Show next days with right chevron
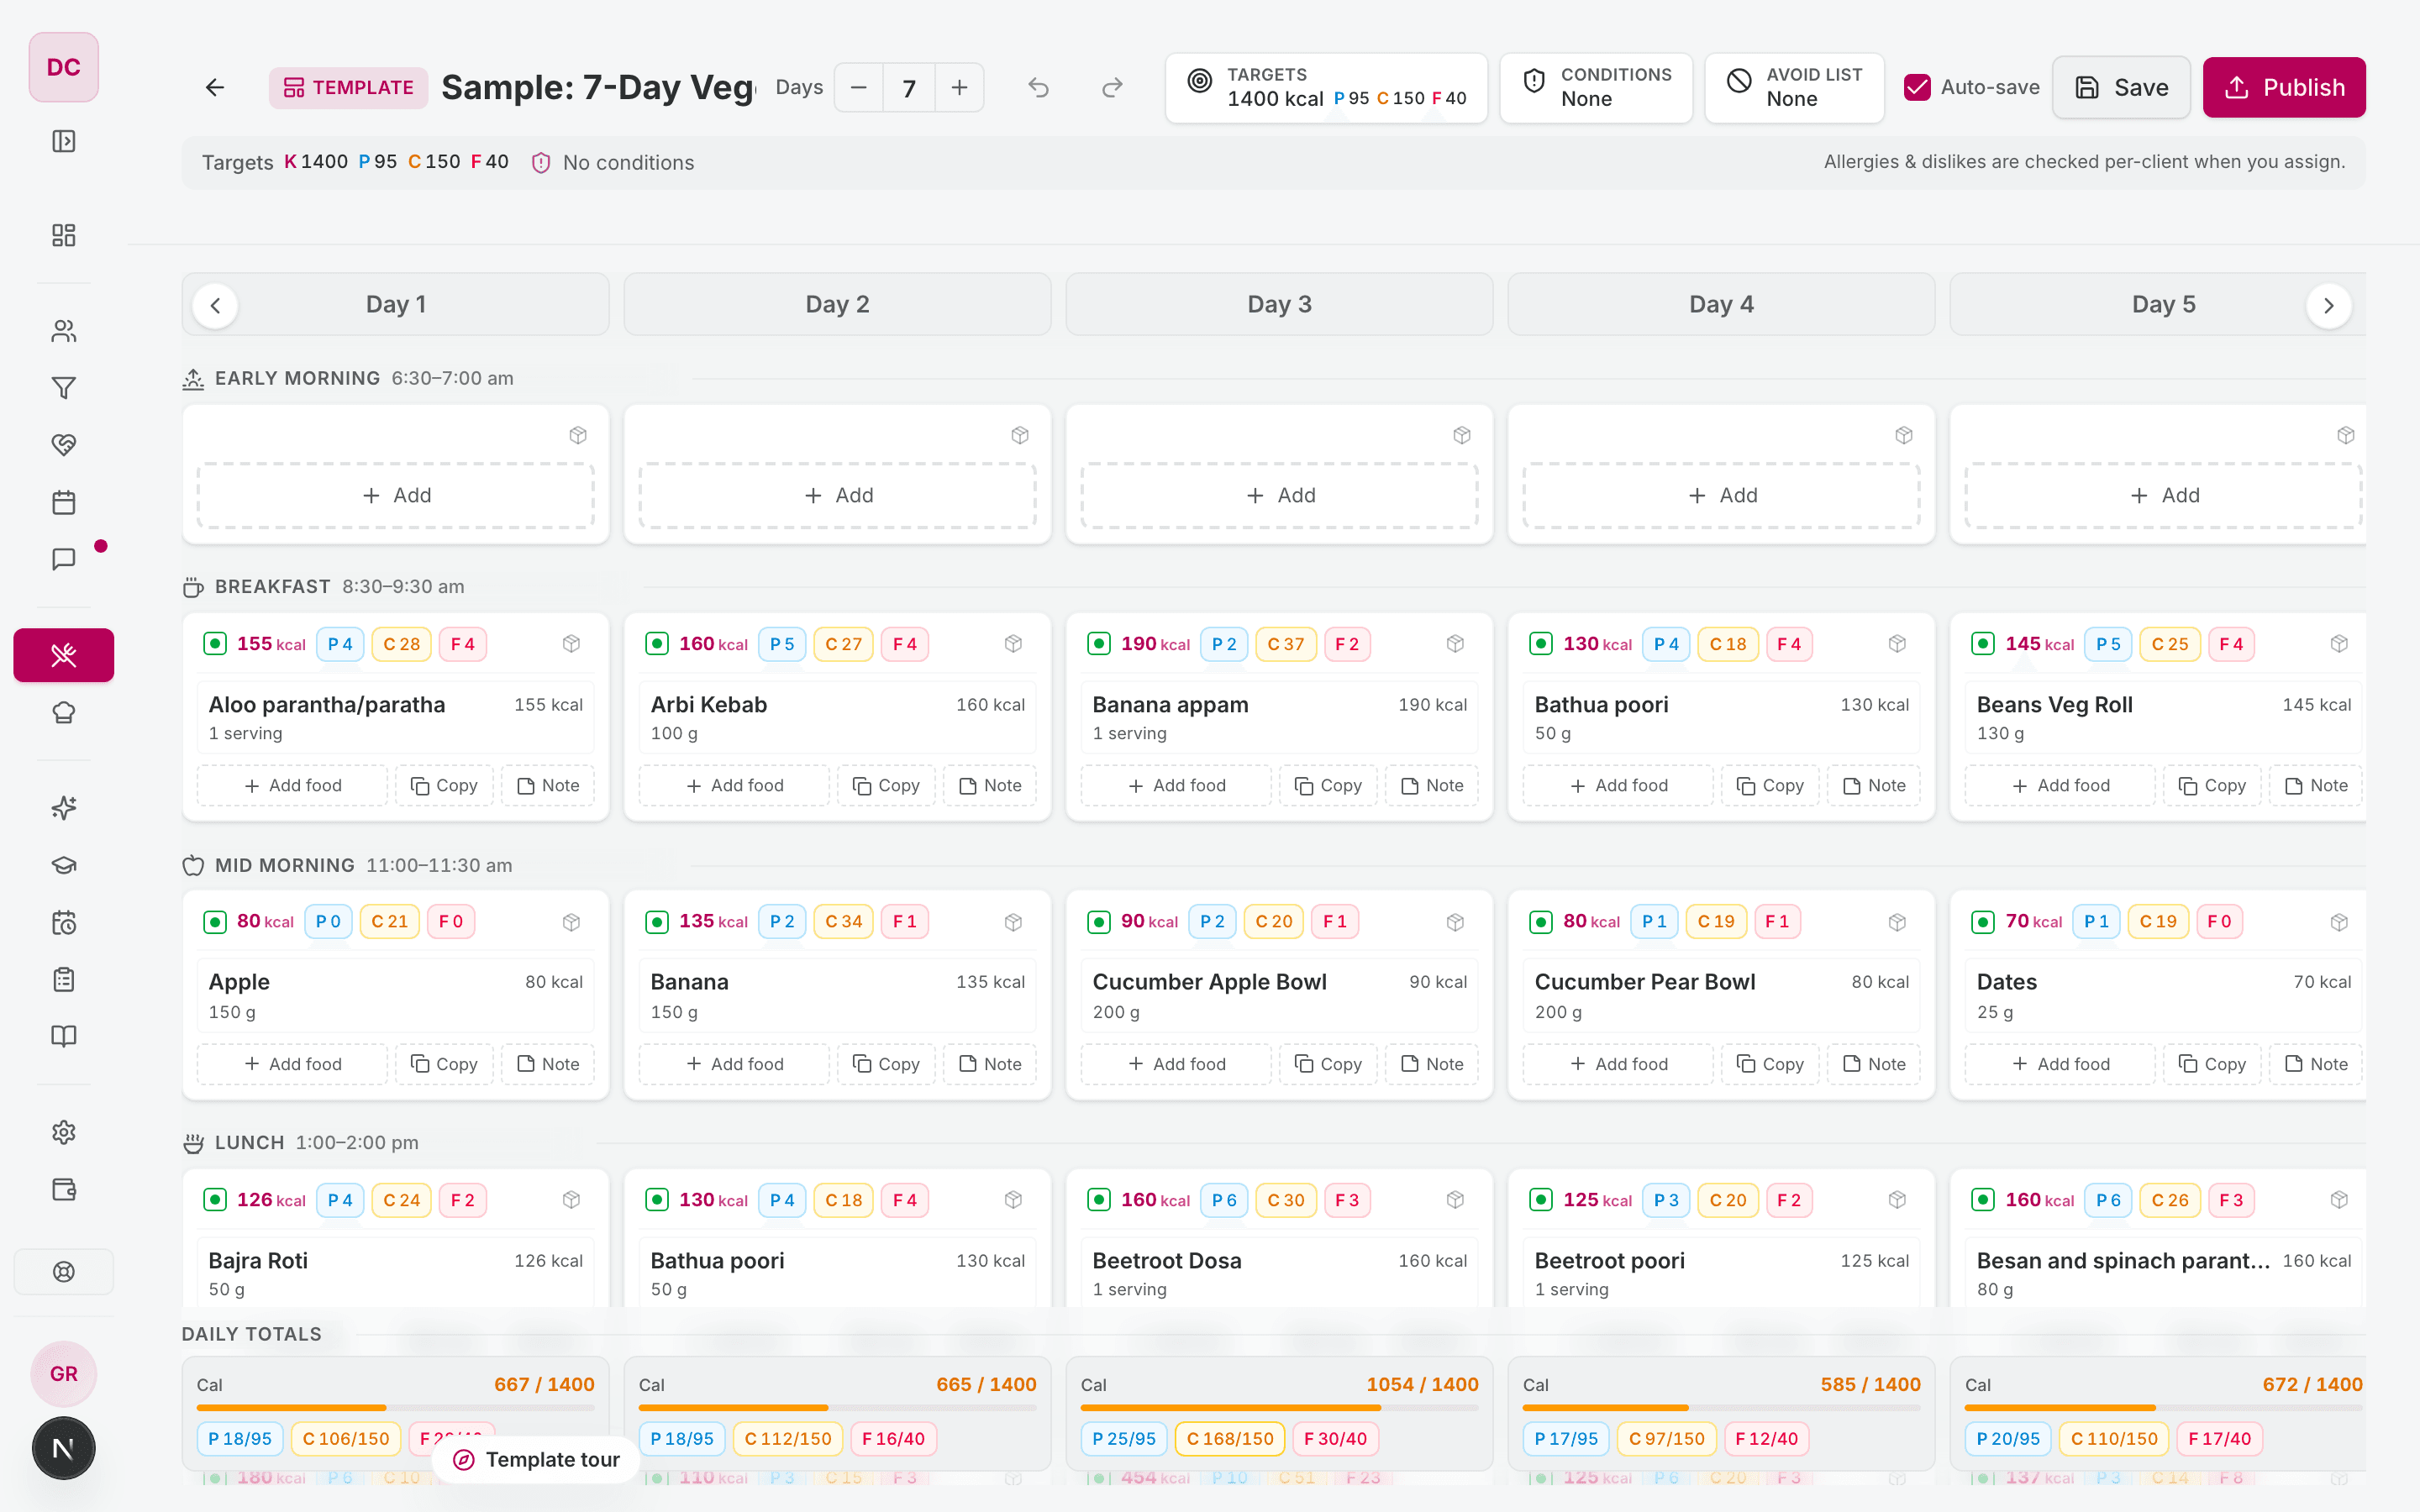The height and width of the screenshot is (1512, 2420). coord(2328,305)
